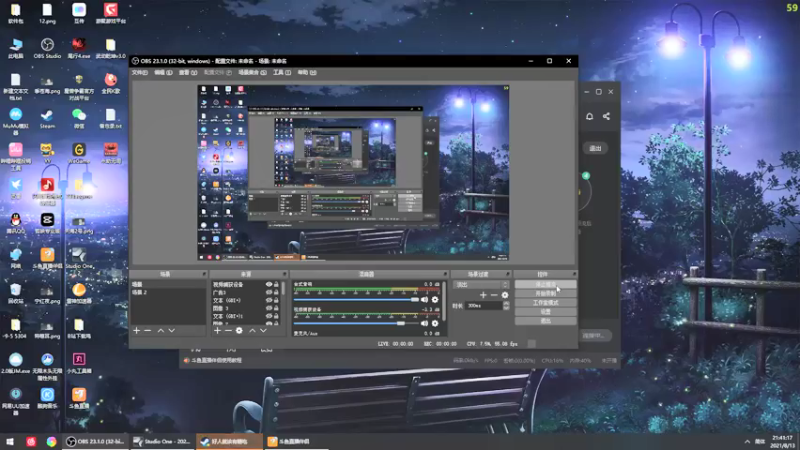800x450 pixels.
Task: Click the transition duration 300ms input field
Action: click(x=484, y=306)
